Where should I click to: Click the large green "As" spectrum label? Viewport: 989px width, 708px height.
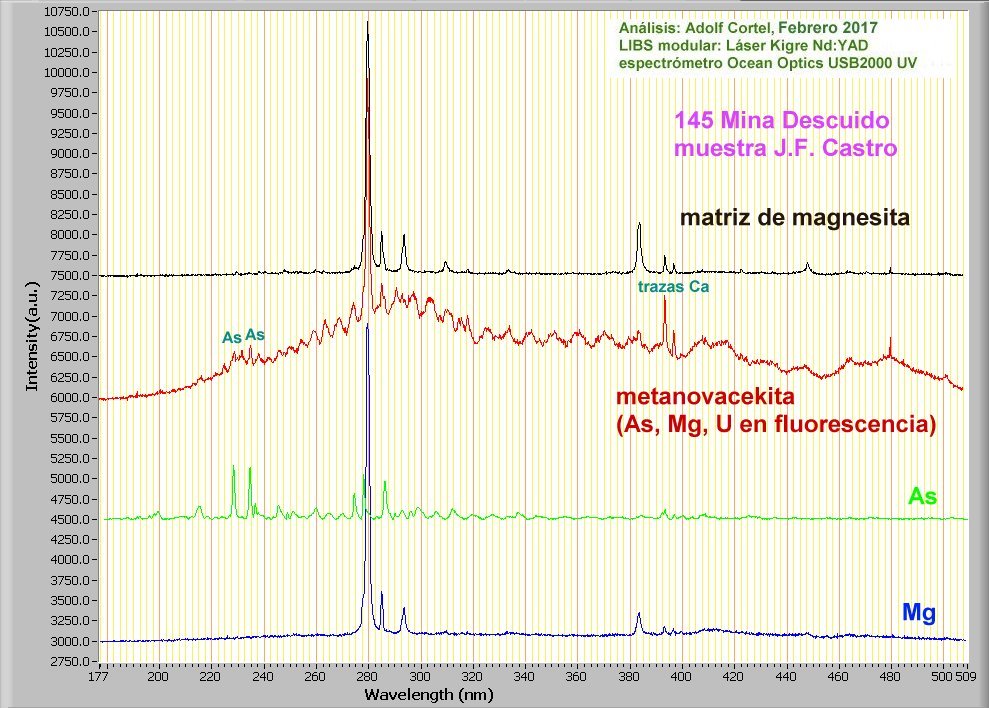[922, 497]
